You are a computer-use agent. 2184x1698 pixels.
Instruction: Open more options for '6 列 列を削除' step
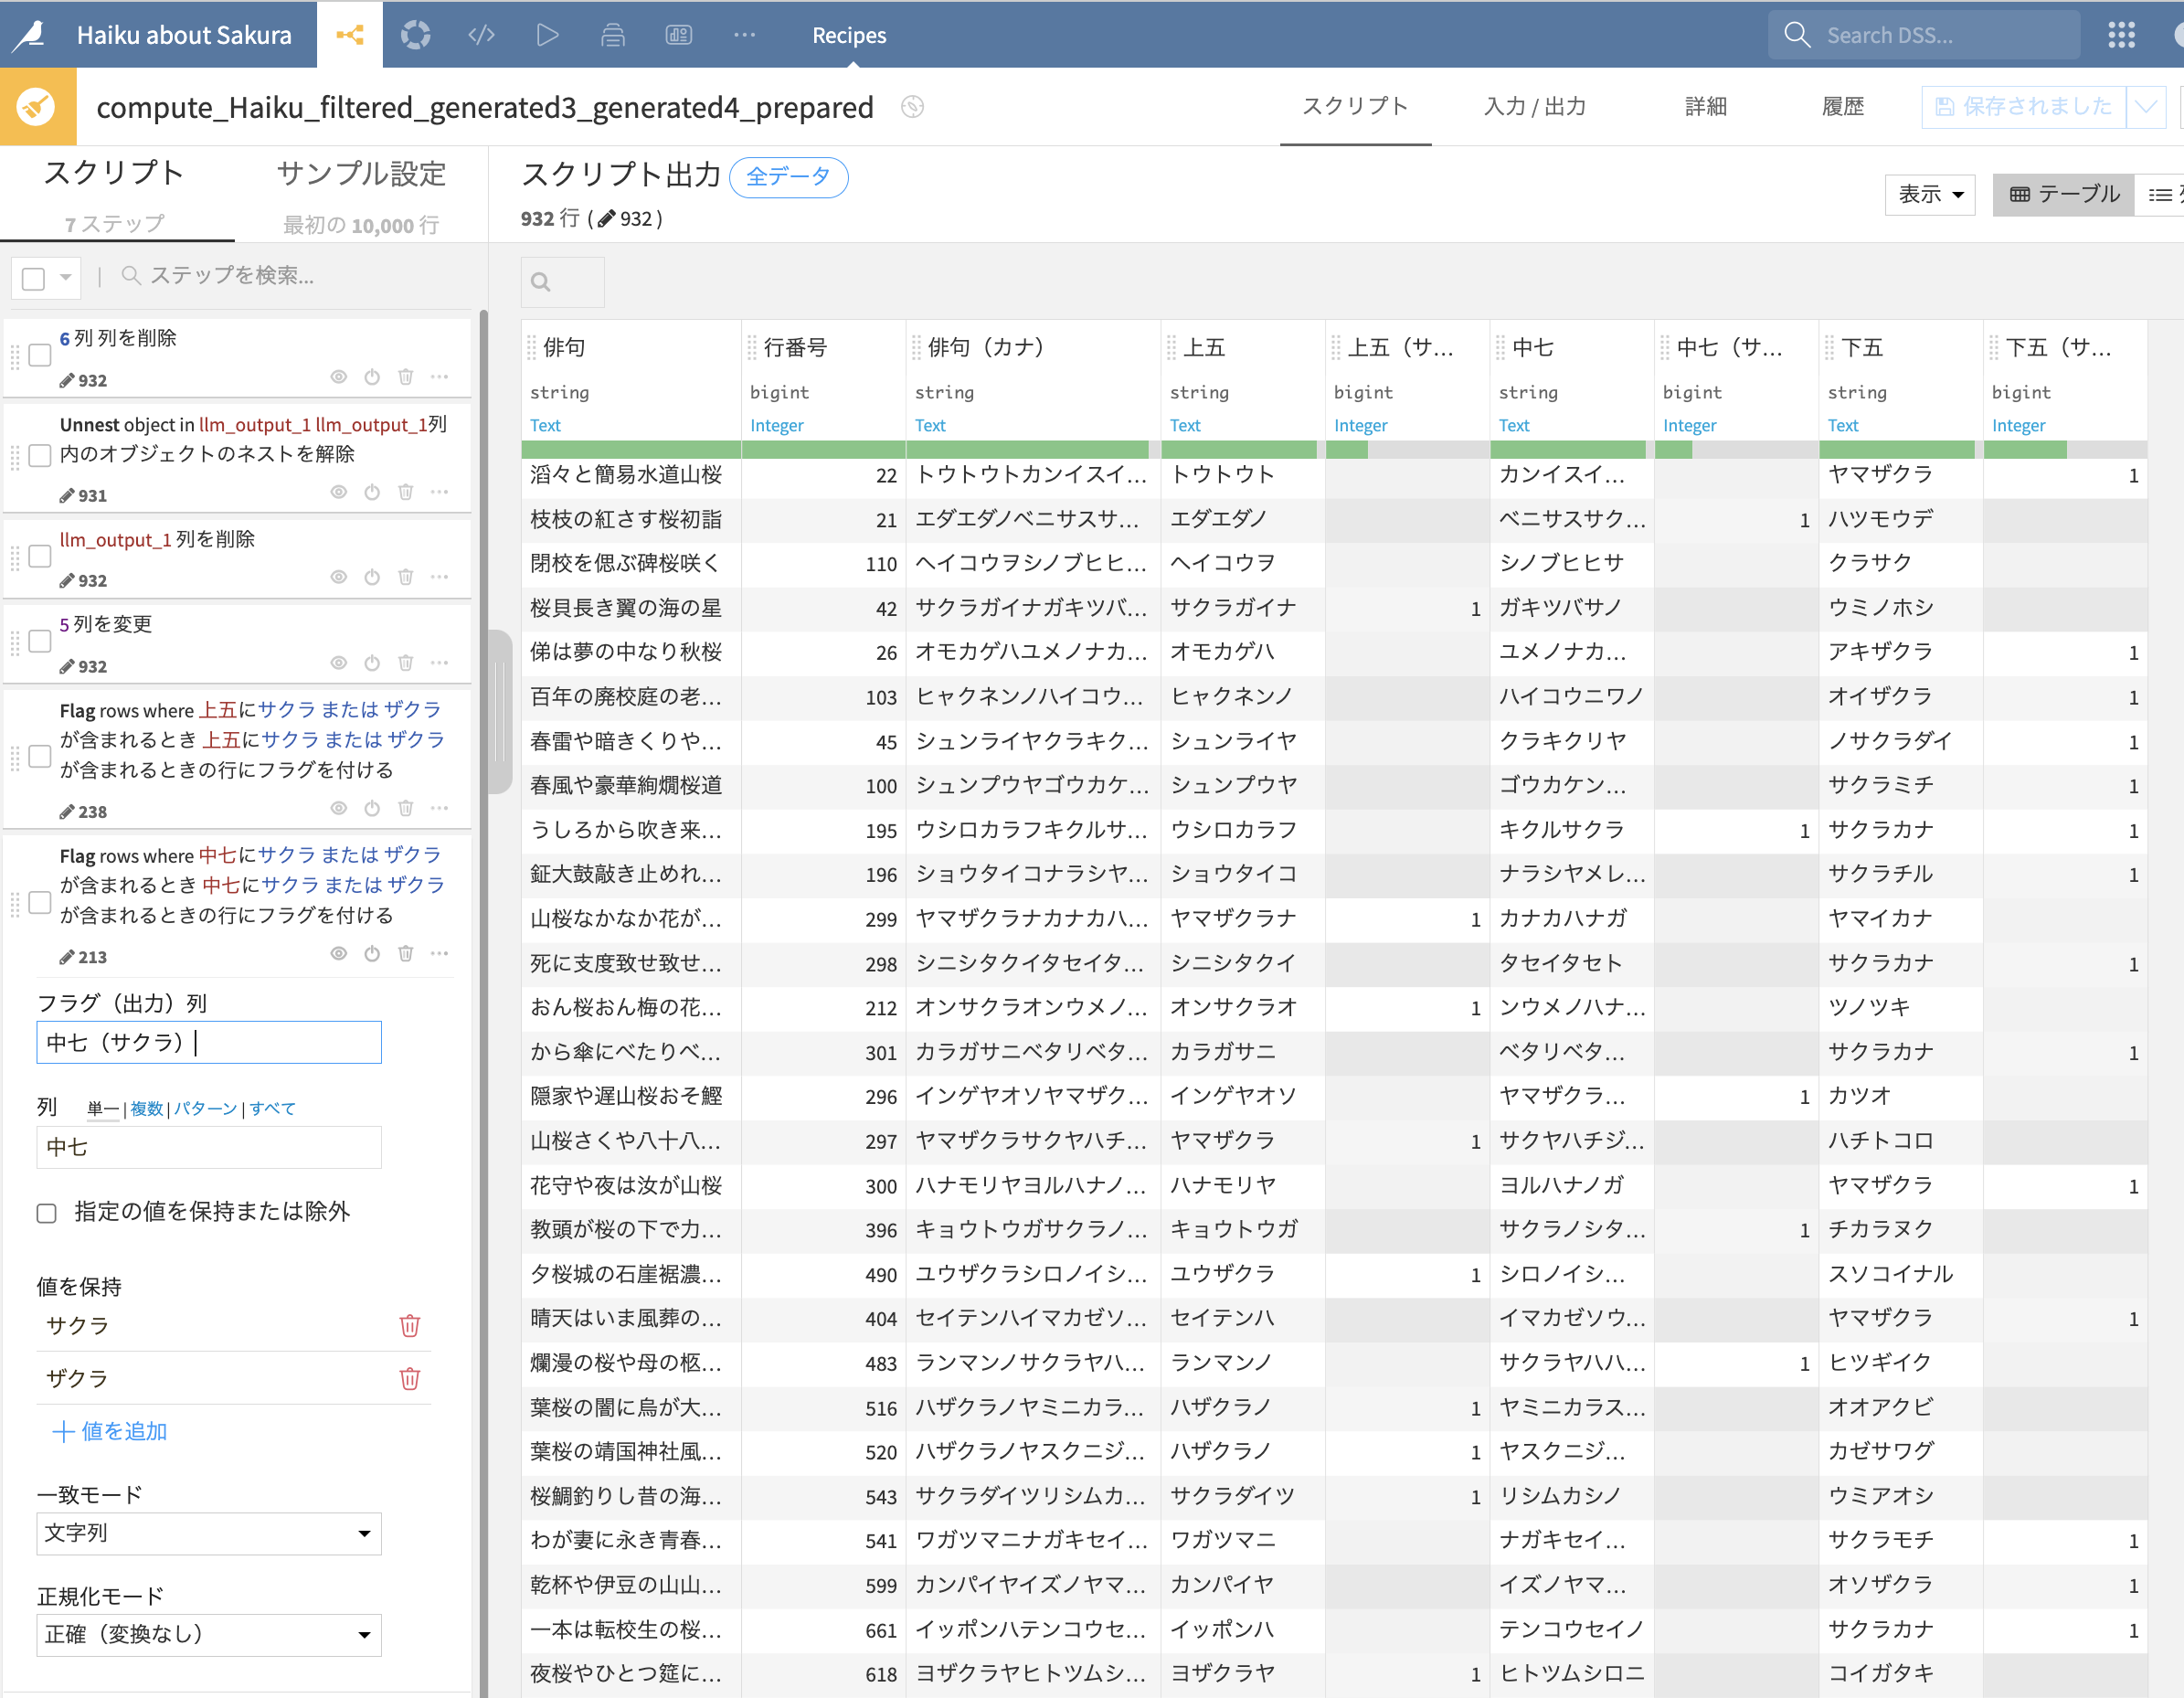pyautogui.click(x=439, y=377)
